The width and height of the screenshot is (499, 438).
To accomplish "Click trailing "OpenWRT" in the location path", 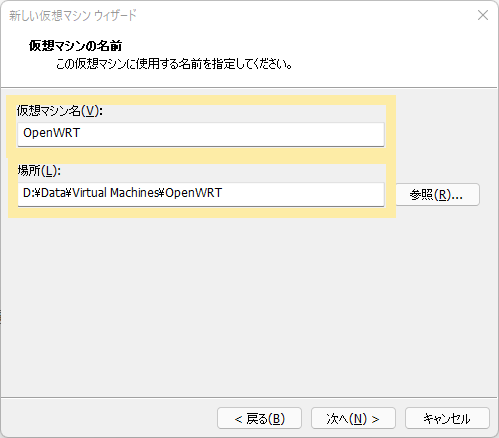I will [193, 193].
